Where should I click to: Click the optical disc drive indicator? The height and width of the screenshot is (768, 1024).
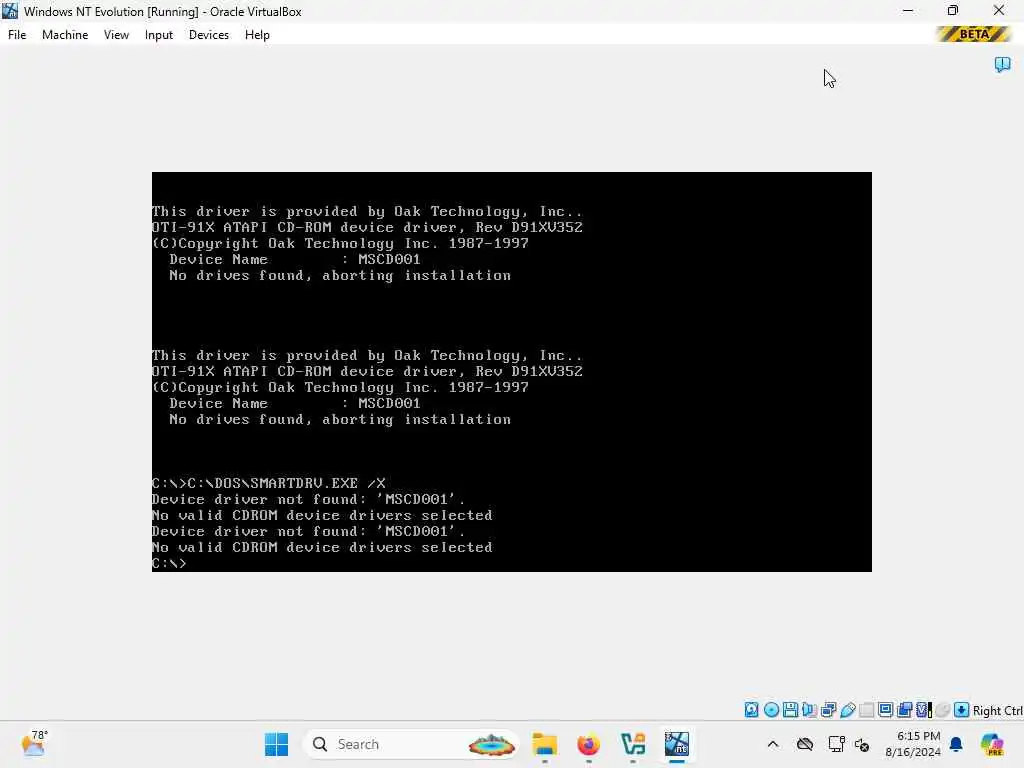coord(771,710)
